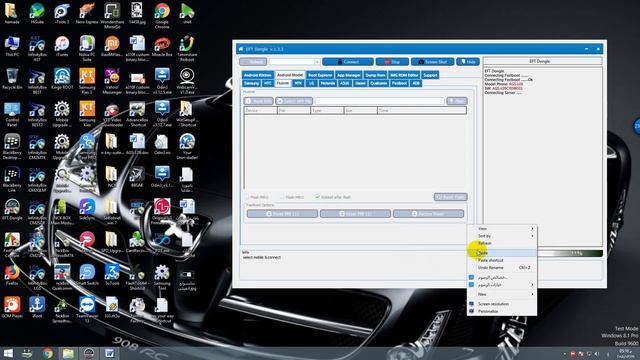Choose Paste in the context menu
640x360 pixels.
coord(502,253)
